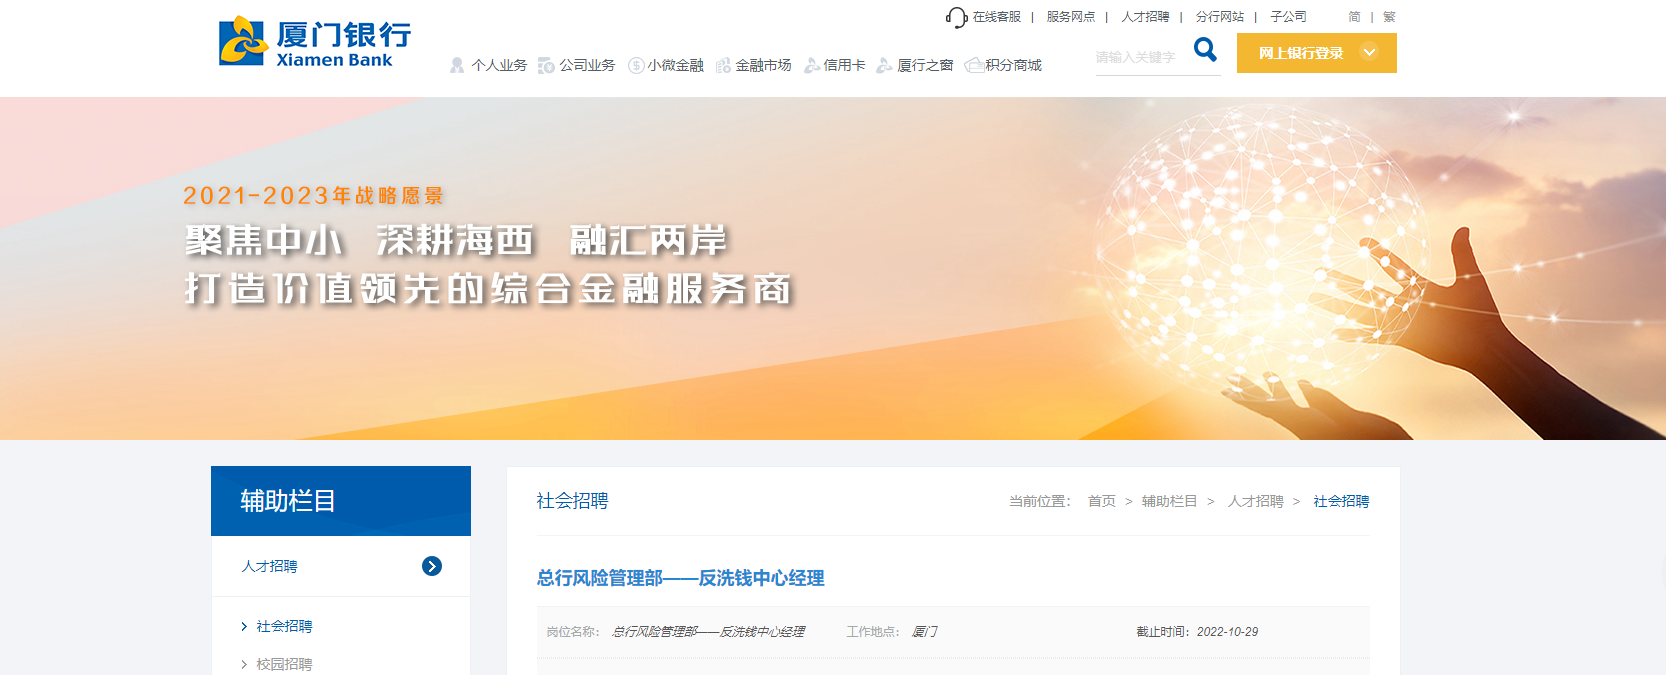
Task: Click the 积分商城 icon
Action: (x=974, y=65)
